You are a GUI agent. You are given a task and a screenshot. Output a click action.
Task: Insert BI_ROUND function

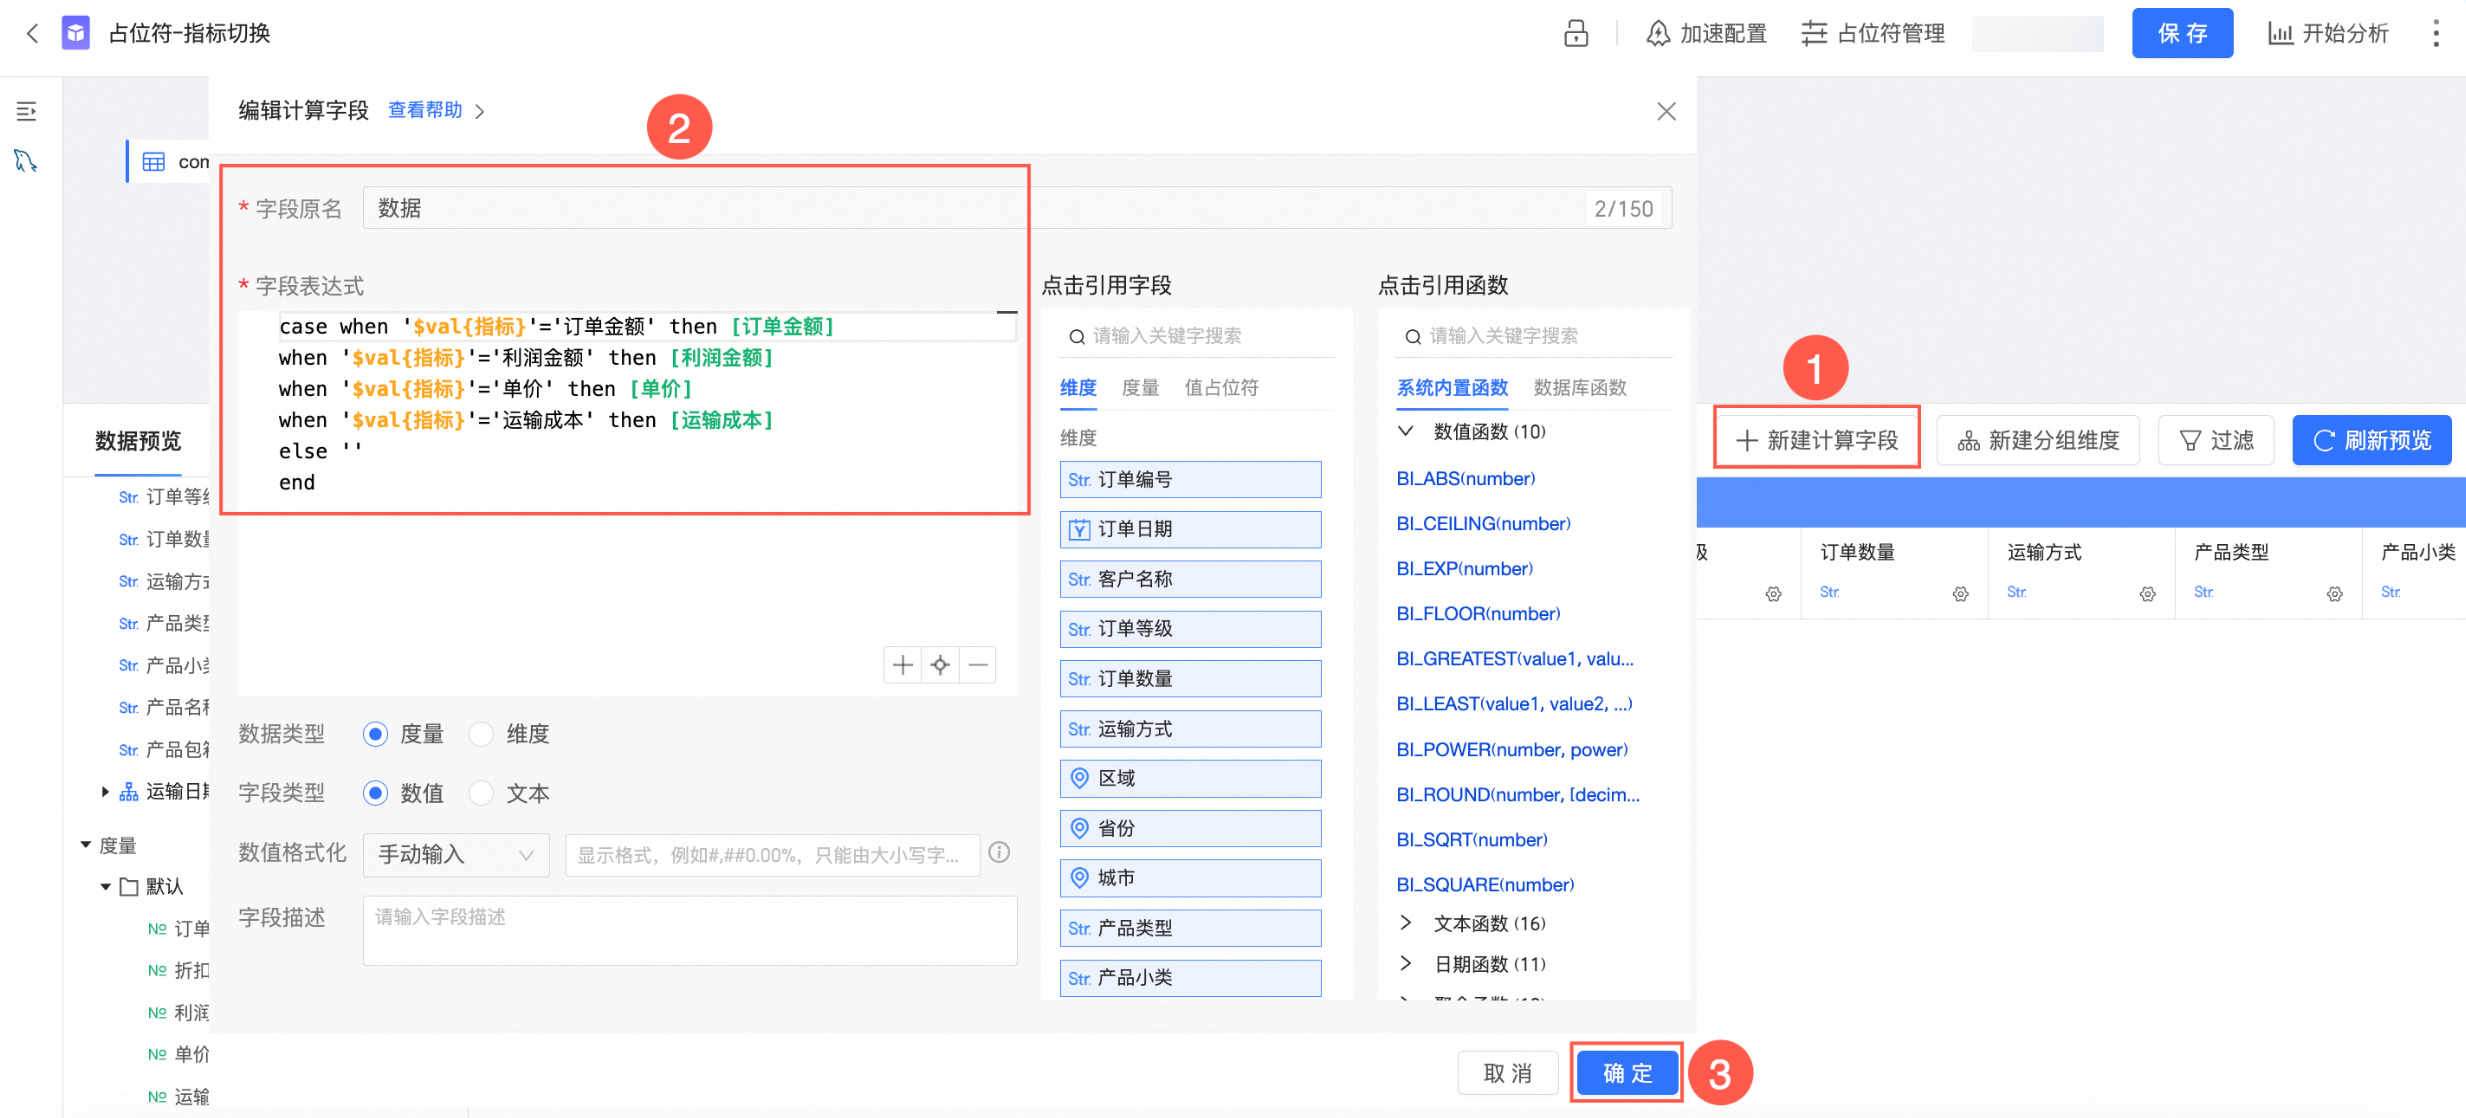(x=1517, y=795)
